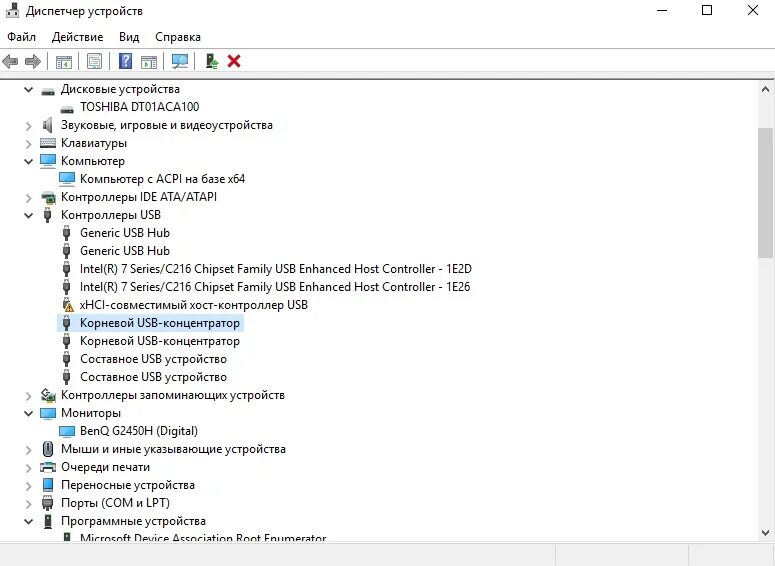Expand Контроллеры запоминающих устройств

click(29, 395)
